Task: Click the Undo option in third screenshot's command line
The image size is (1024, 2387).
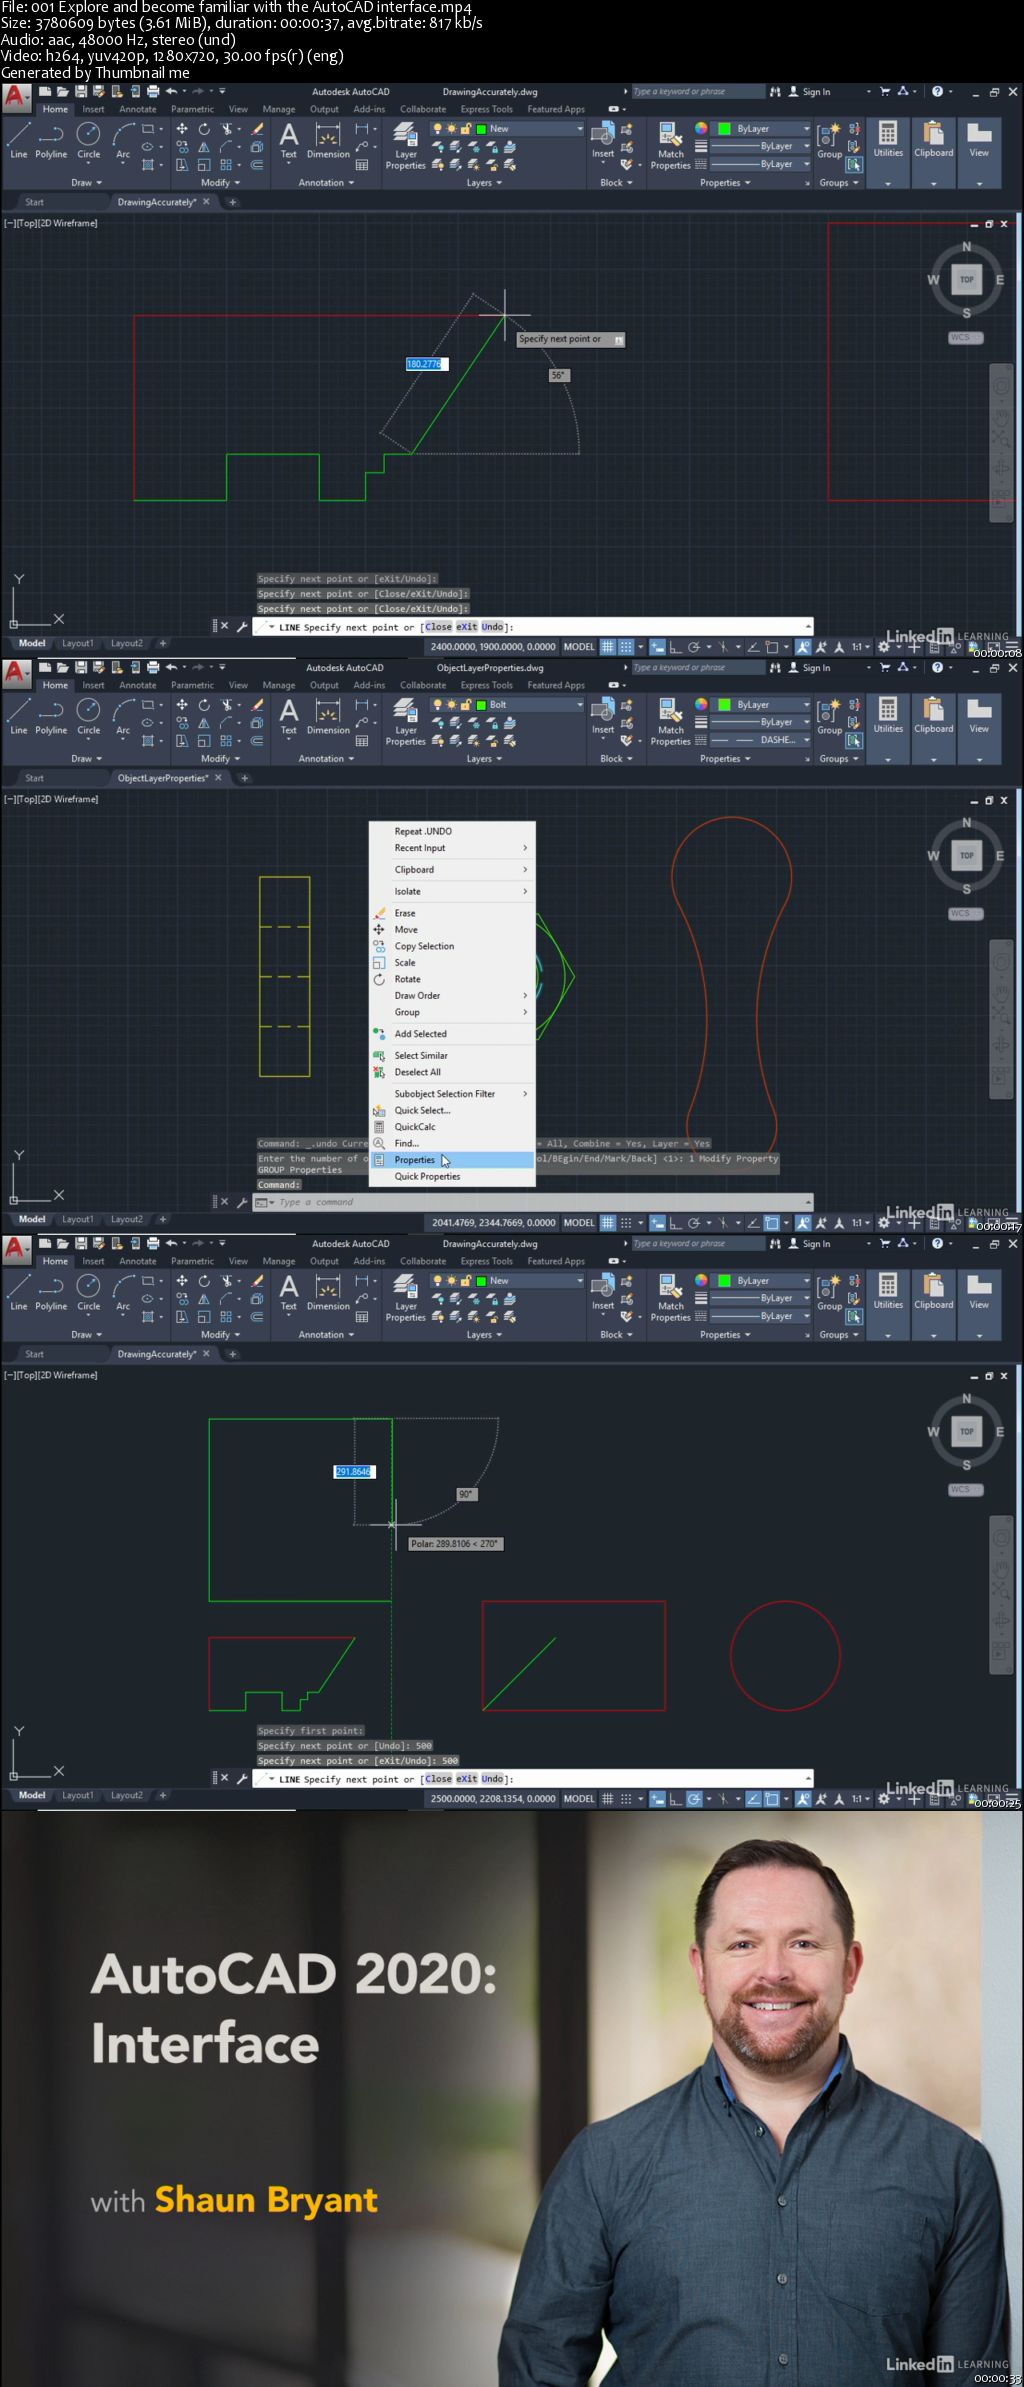Action: [x=492, y=1779]
